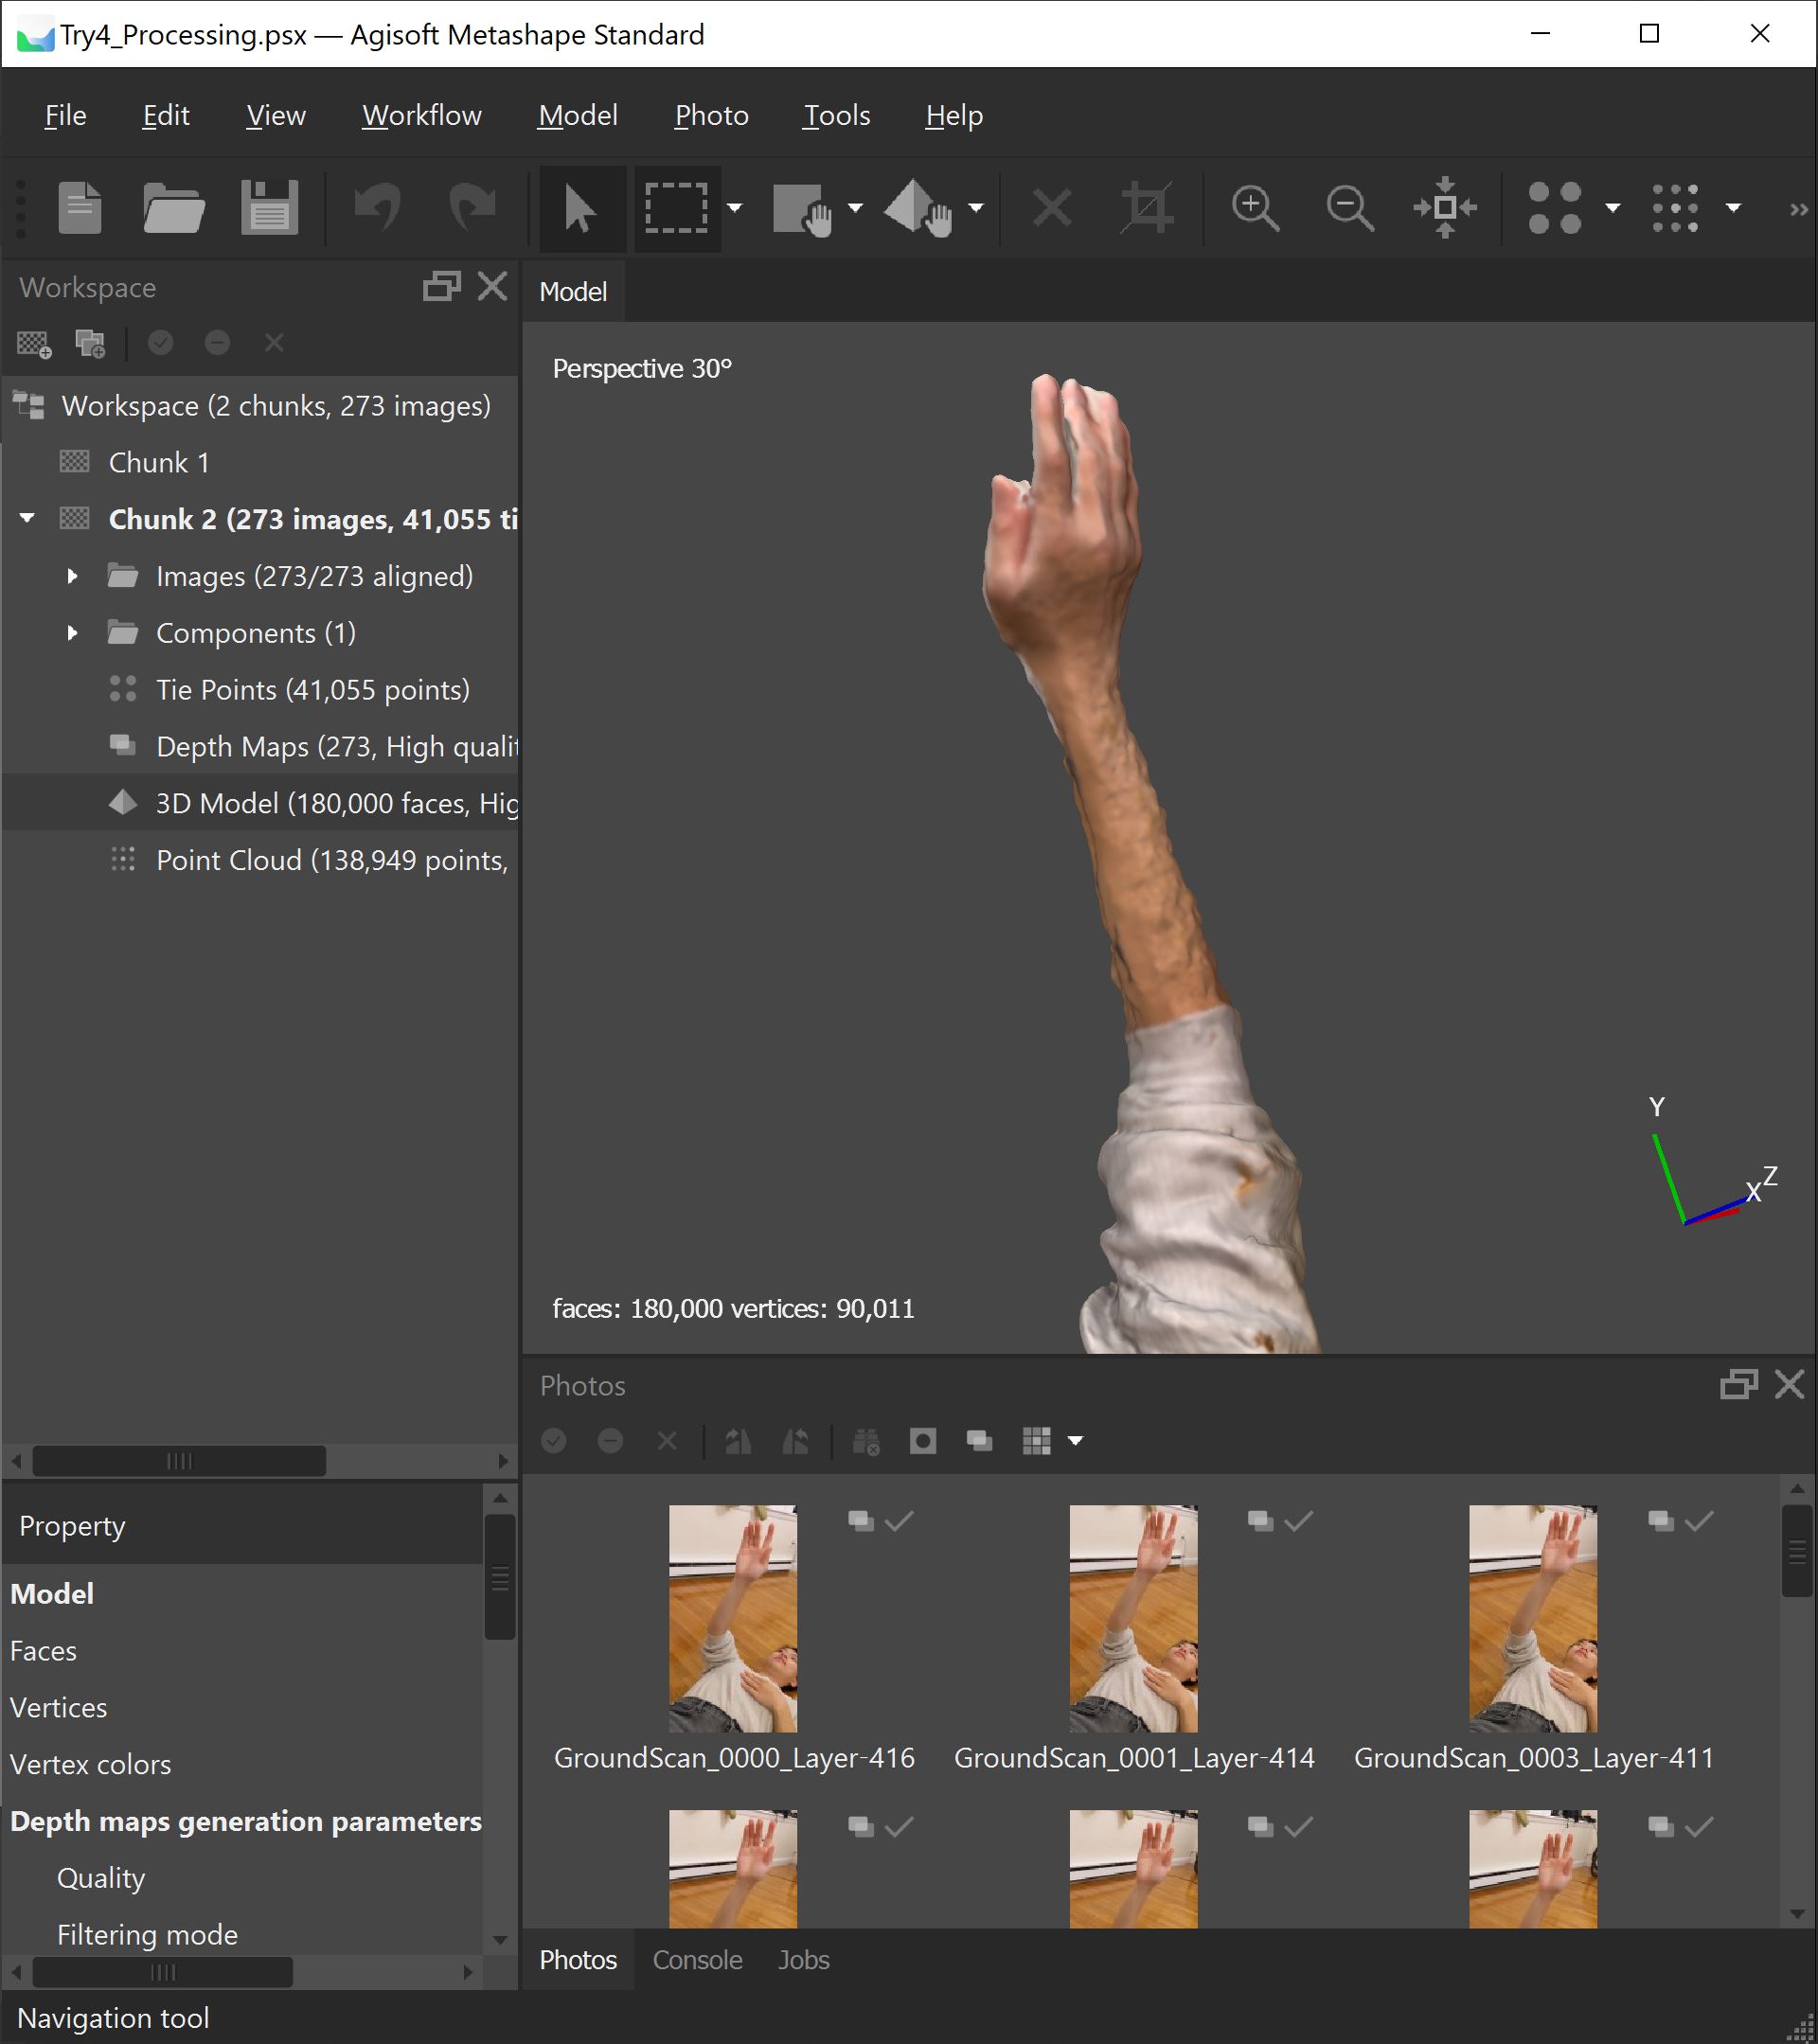Viewport: 1818px width, 2044px height.
Task: Select the Move Object tool
Action: (x=919, y=208)
